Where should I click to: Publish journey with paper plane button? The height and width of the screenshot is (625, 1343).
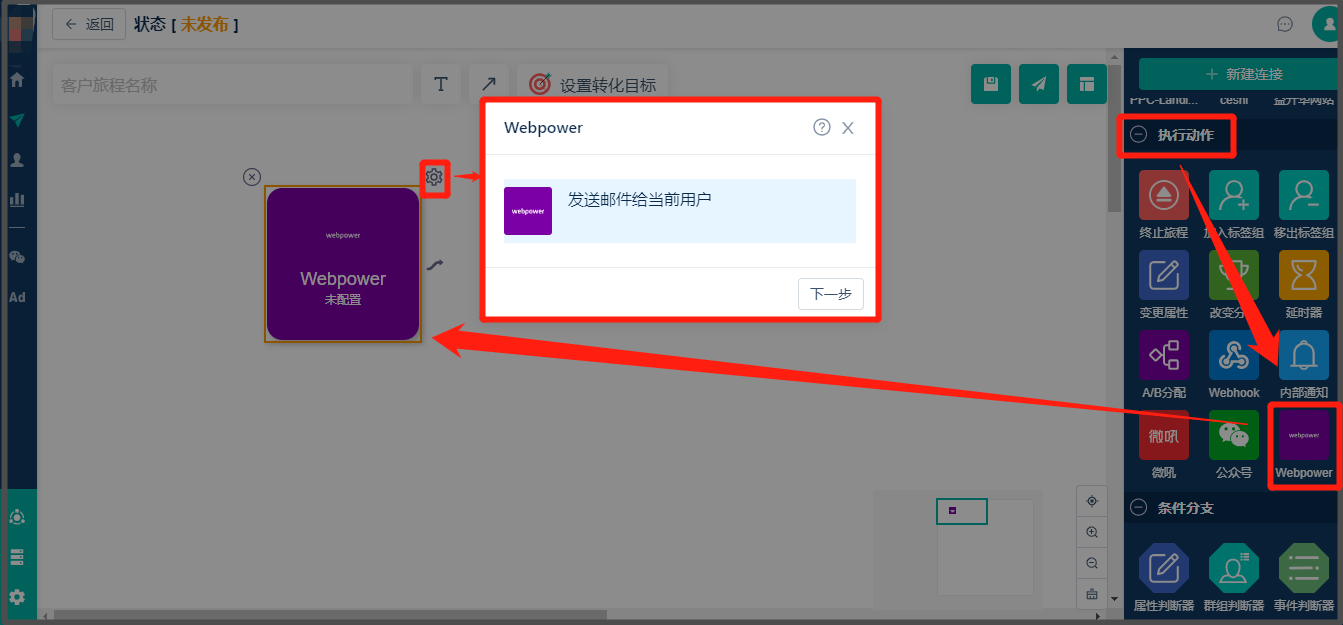(x=1039, y=84)
